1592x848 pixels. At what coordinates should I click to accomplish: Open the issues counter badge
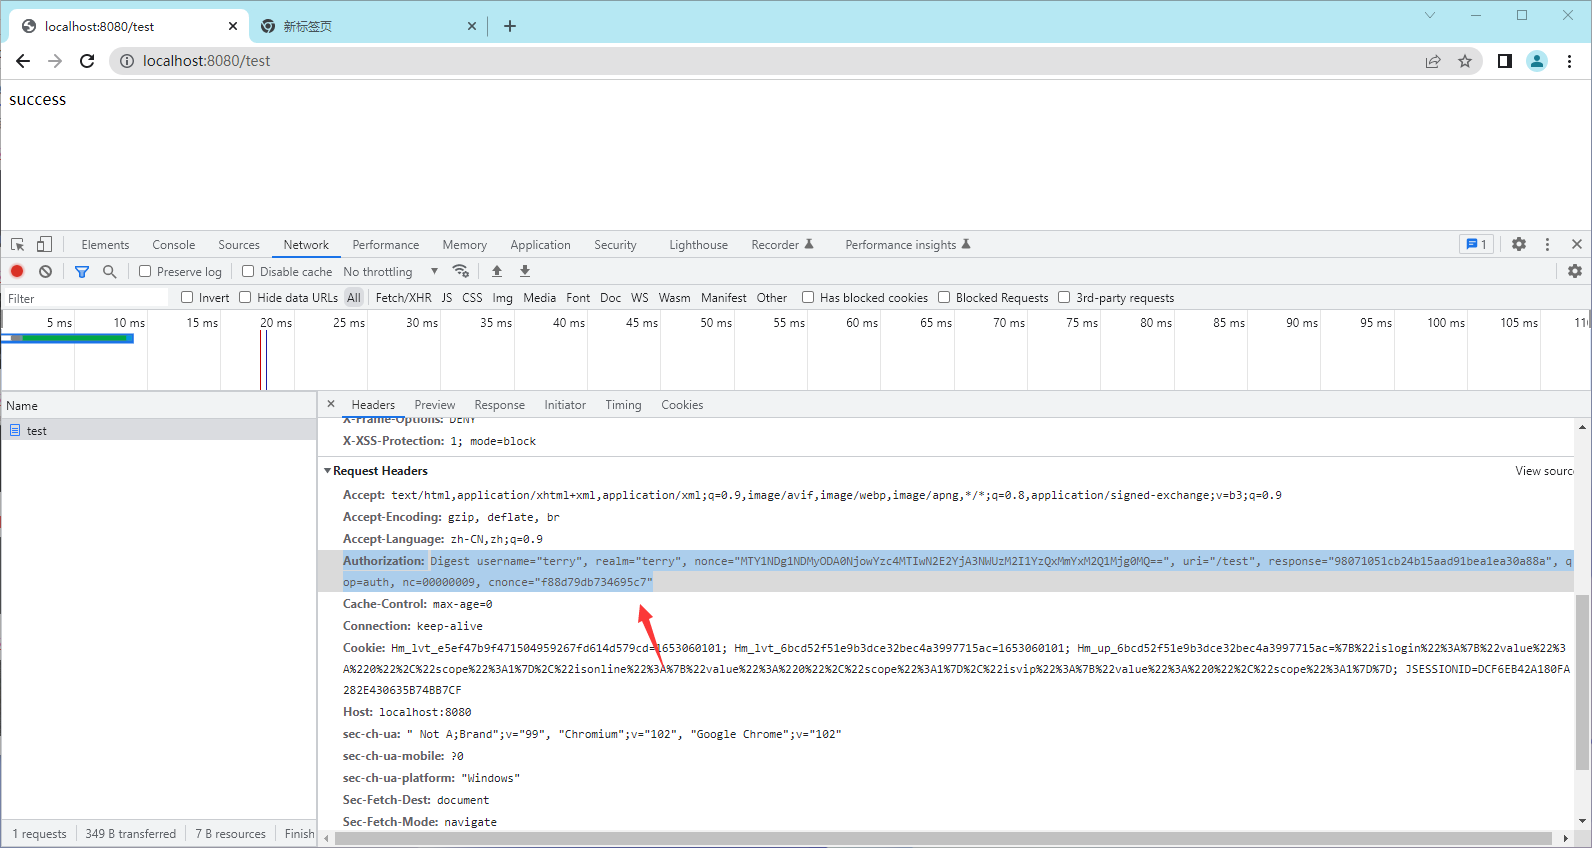coord(1476,244)
